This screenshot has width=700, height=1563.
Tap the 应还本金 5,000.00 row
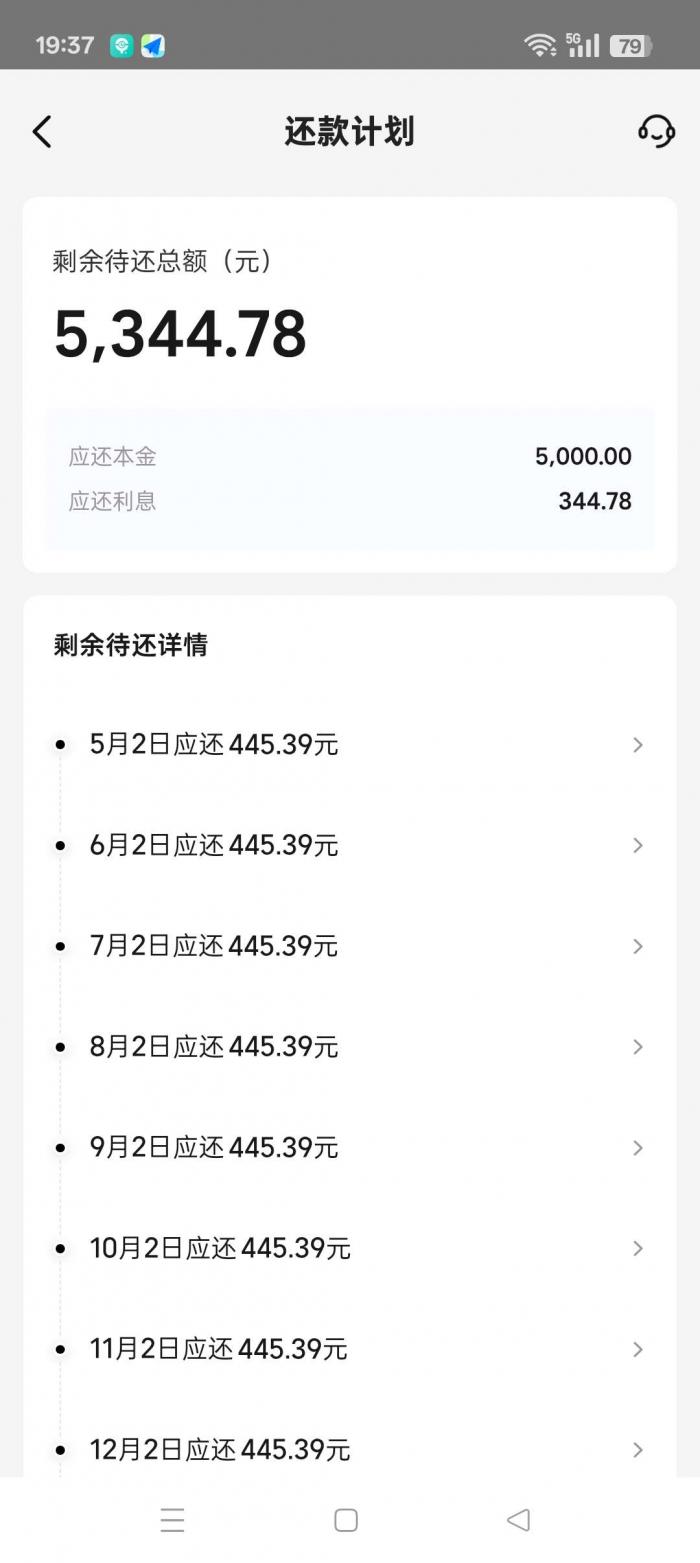(349, 457)
